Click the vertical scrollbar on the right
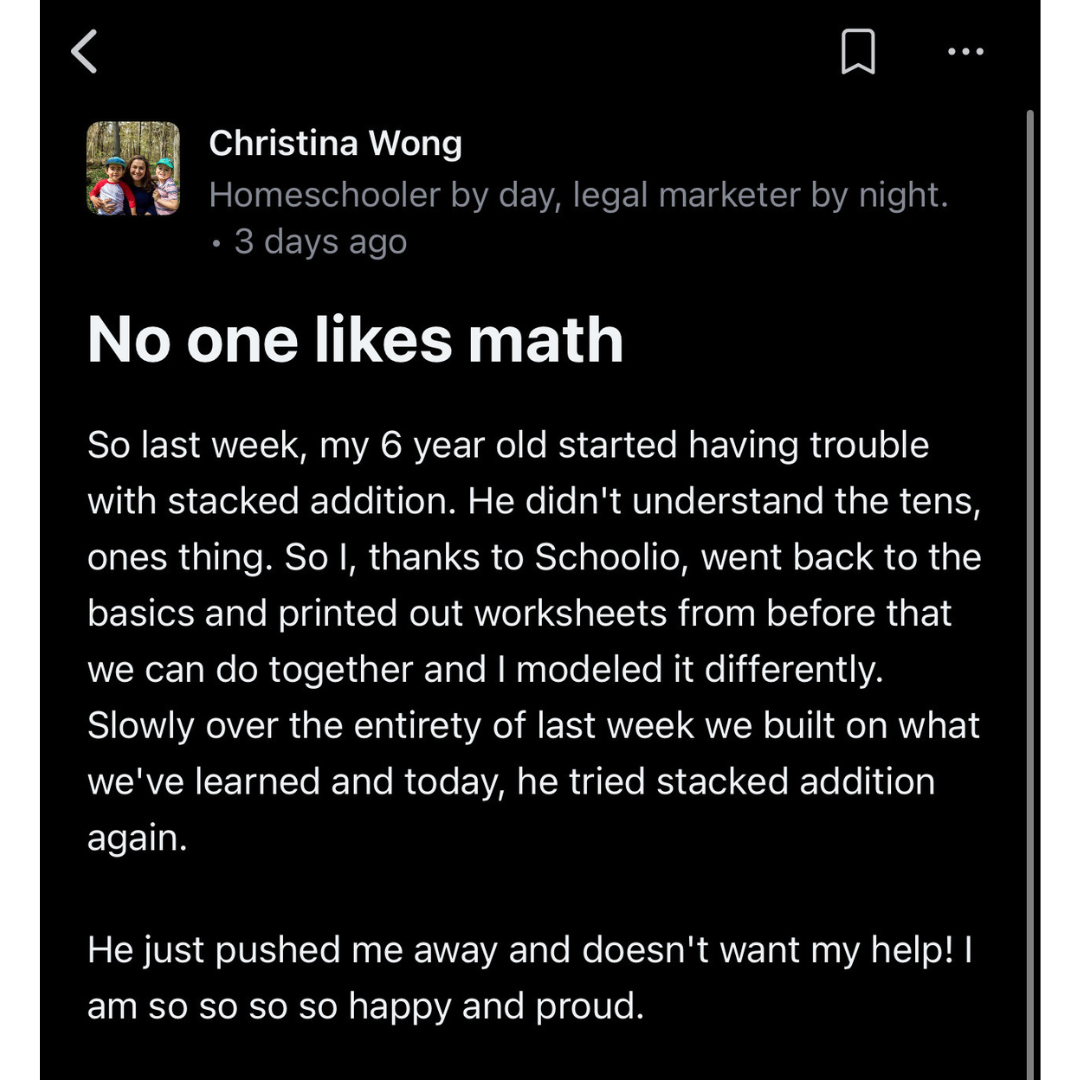 1030,600
